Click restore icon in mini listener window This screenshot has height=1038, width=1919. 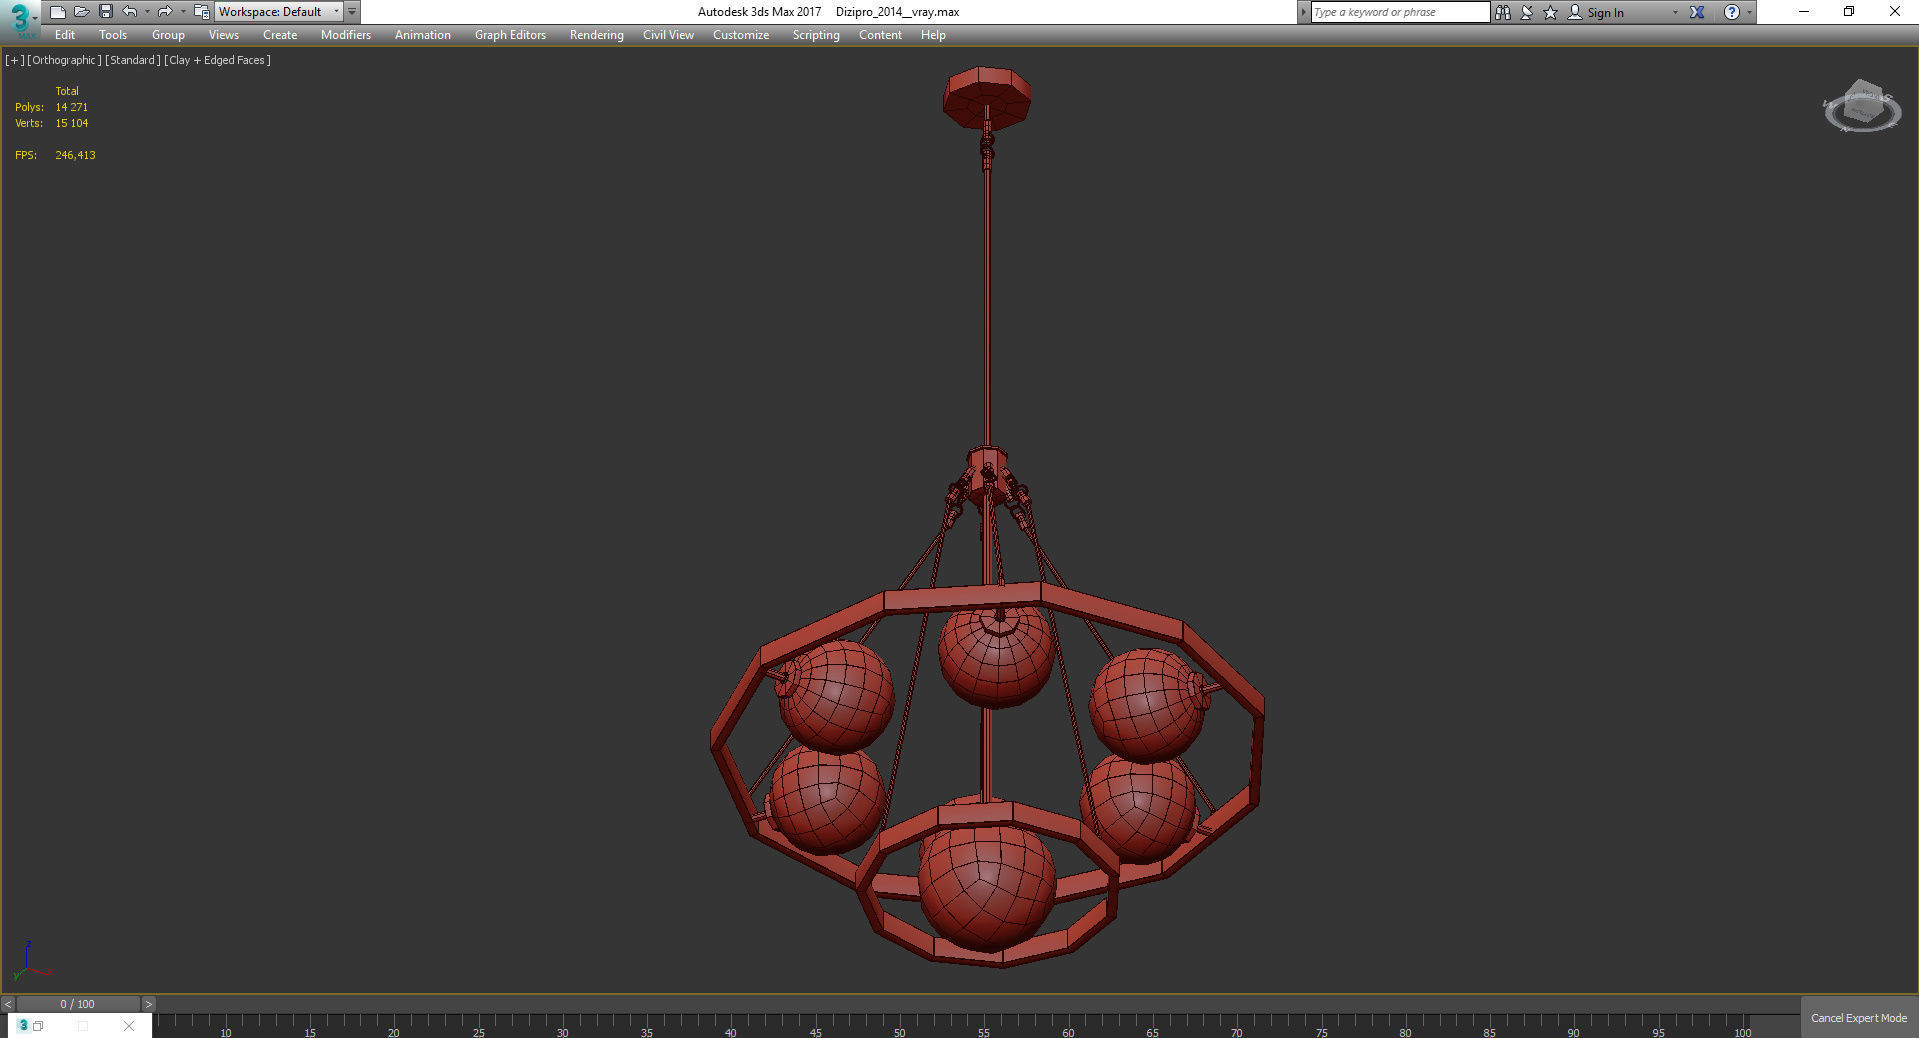pyautogui.click(x=38, y=1026)
